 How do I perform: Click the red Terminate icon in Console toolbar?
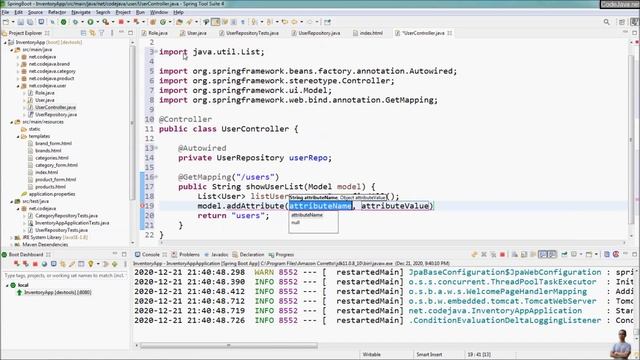pyautogui.click(x=502, y=254)
